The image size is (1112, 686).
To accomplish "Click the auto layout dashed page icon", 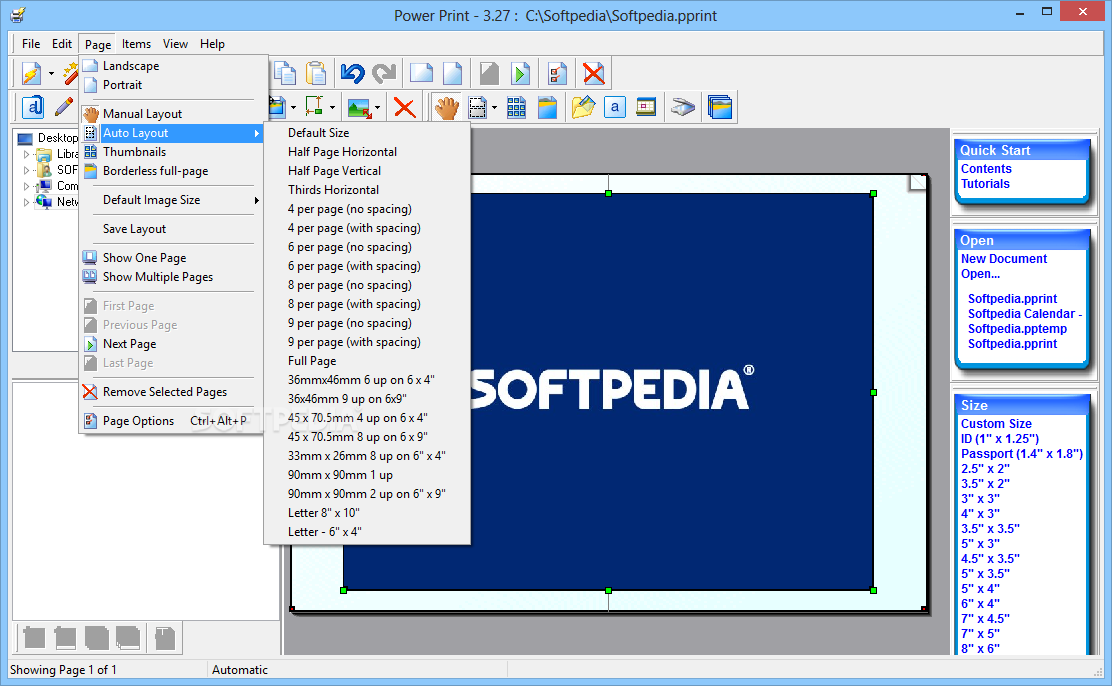I will (478, 108).
